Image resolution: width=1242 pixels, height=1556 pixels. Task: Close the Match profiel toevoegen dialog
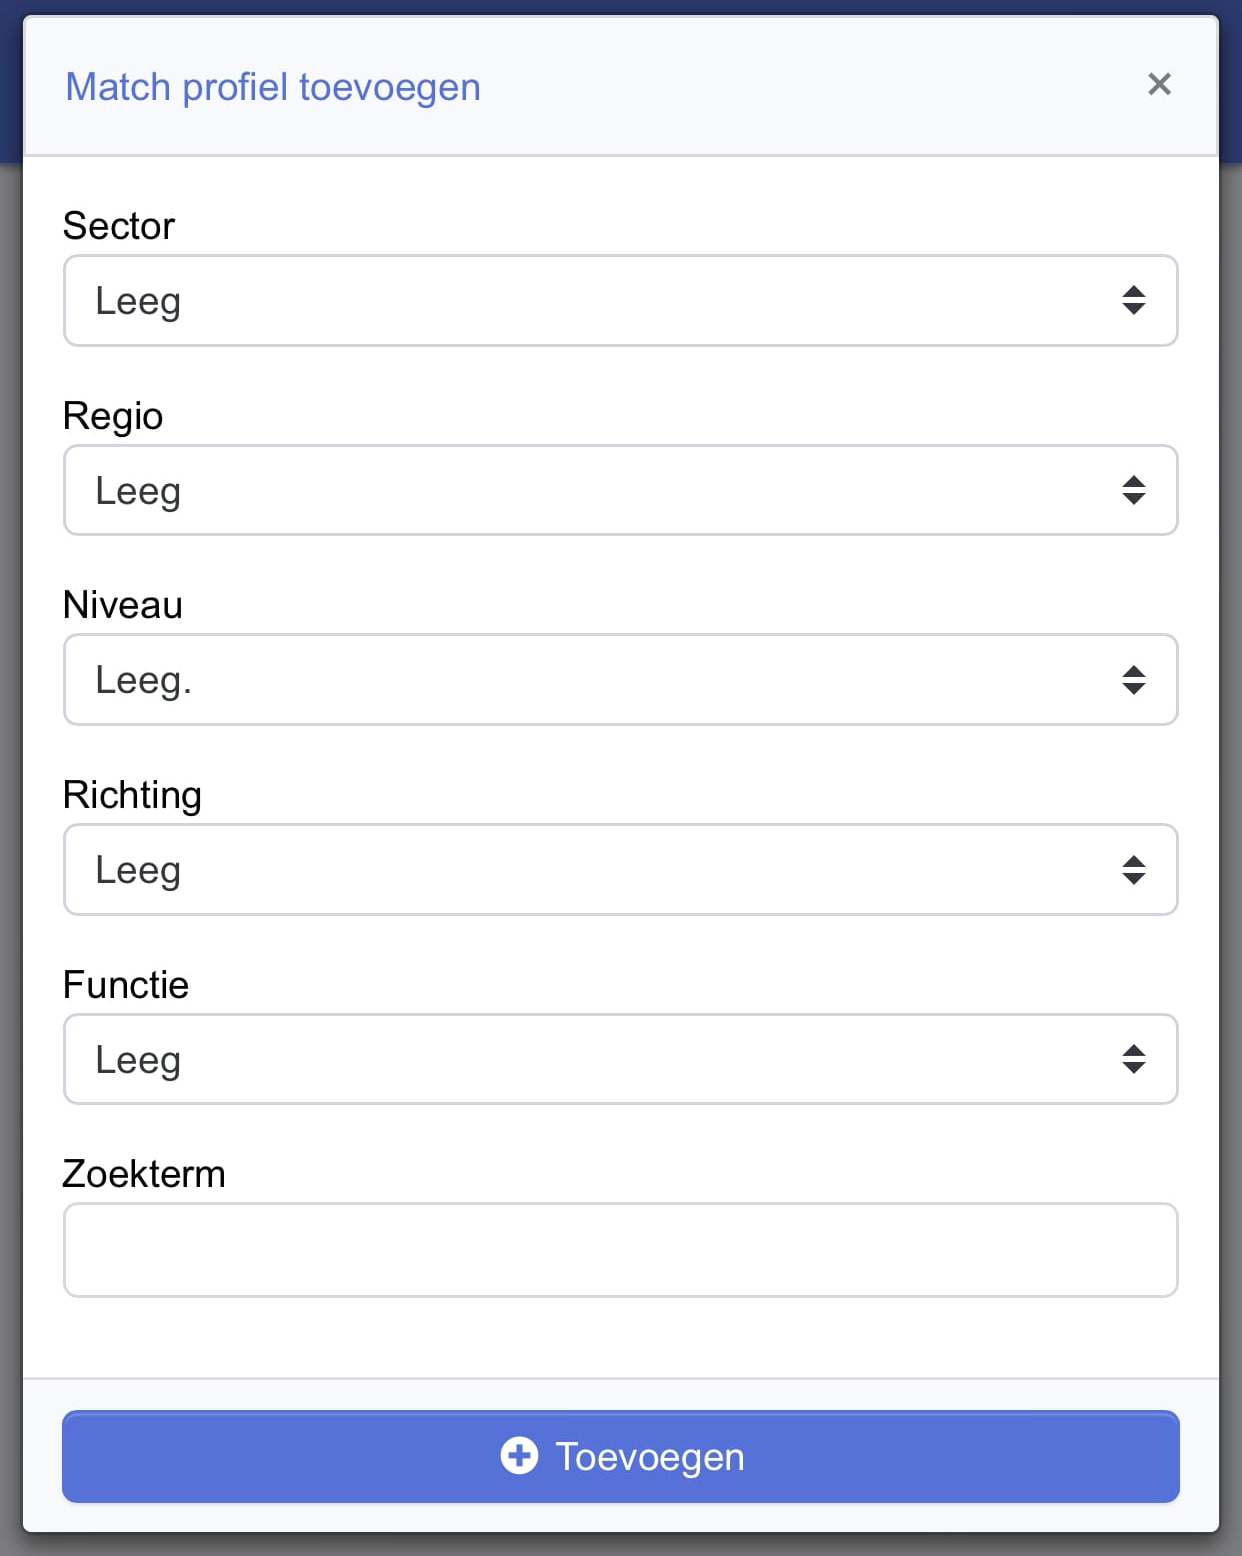coord(1159,84)
